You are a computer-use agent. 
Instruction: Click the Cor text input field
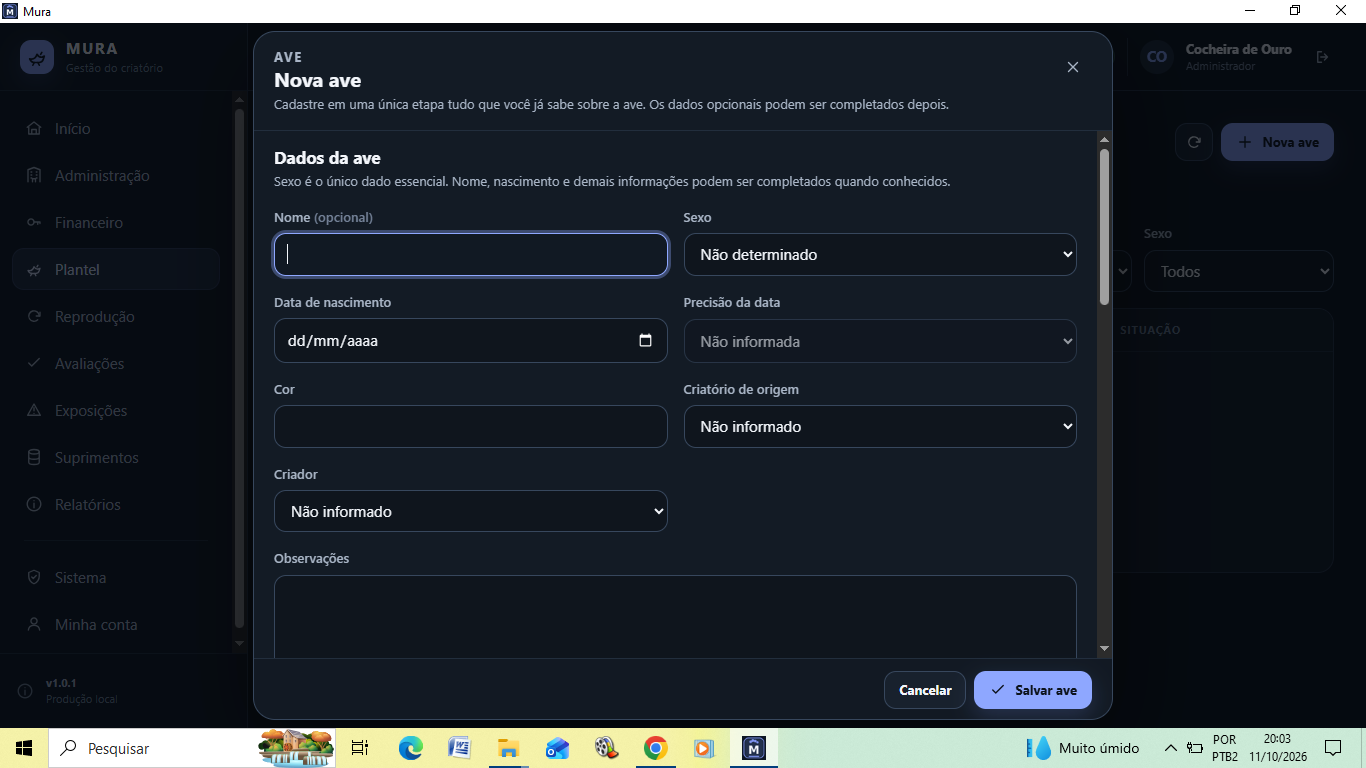(x=470, y=426)
